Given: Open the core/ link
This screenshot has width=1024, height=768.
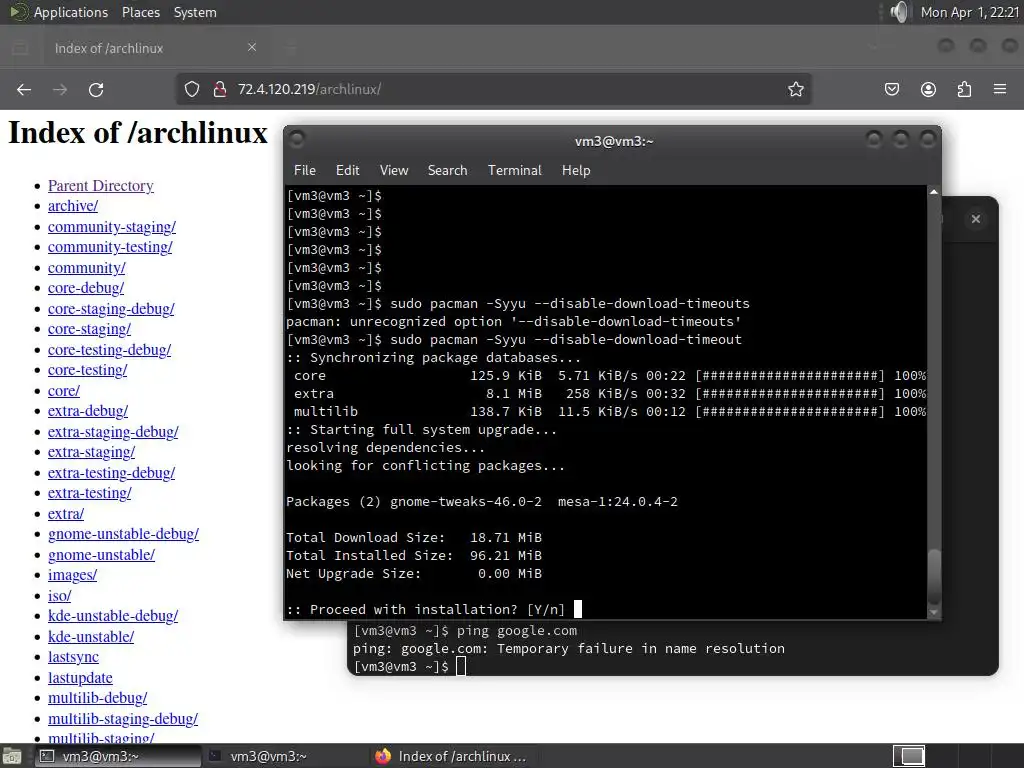Looking at the screenshot, I should 63,391.
